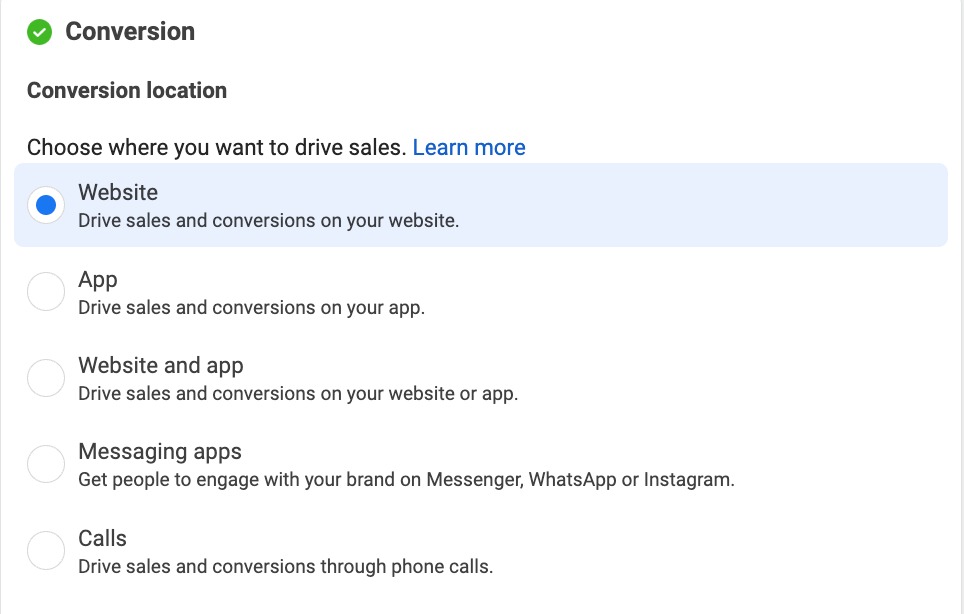The image size is (964, 614).
Task: Click the Conversion location subheading
Action: [127, 91]
